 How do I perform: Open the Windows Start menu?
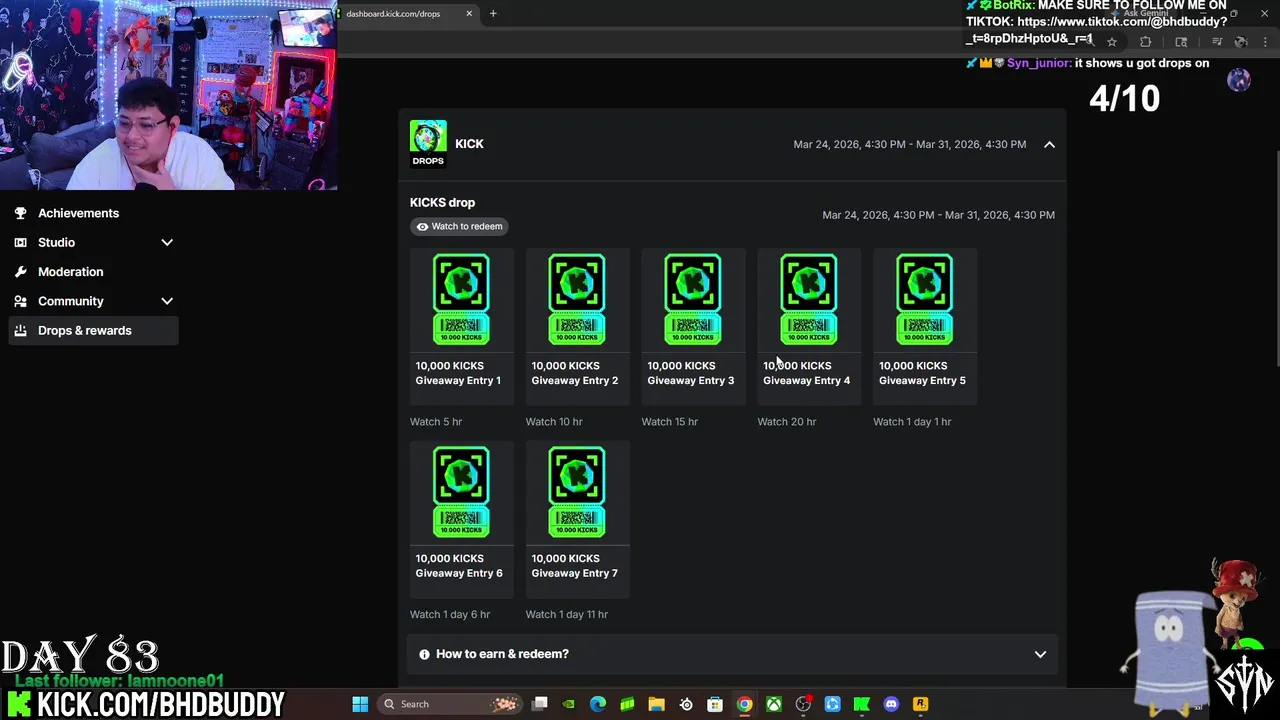click(x=360, y=704)
